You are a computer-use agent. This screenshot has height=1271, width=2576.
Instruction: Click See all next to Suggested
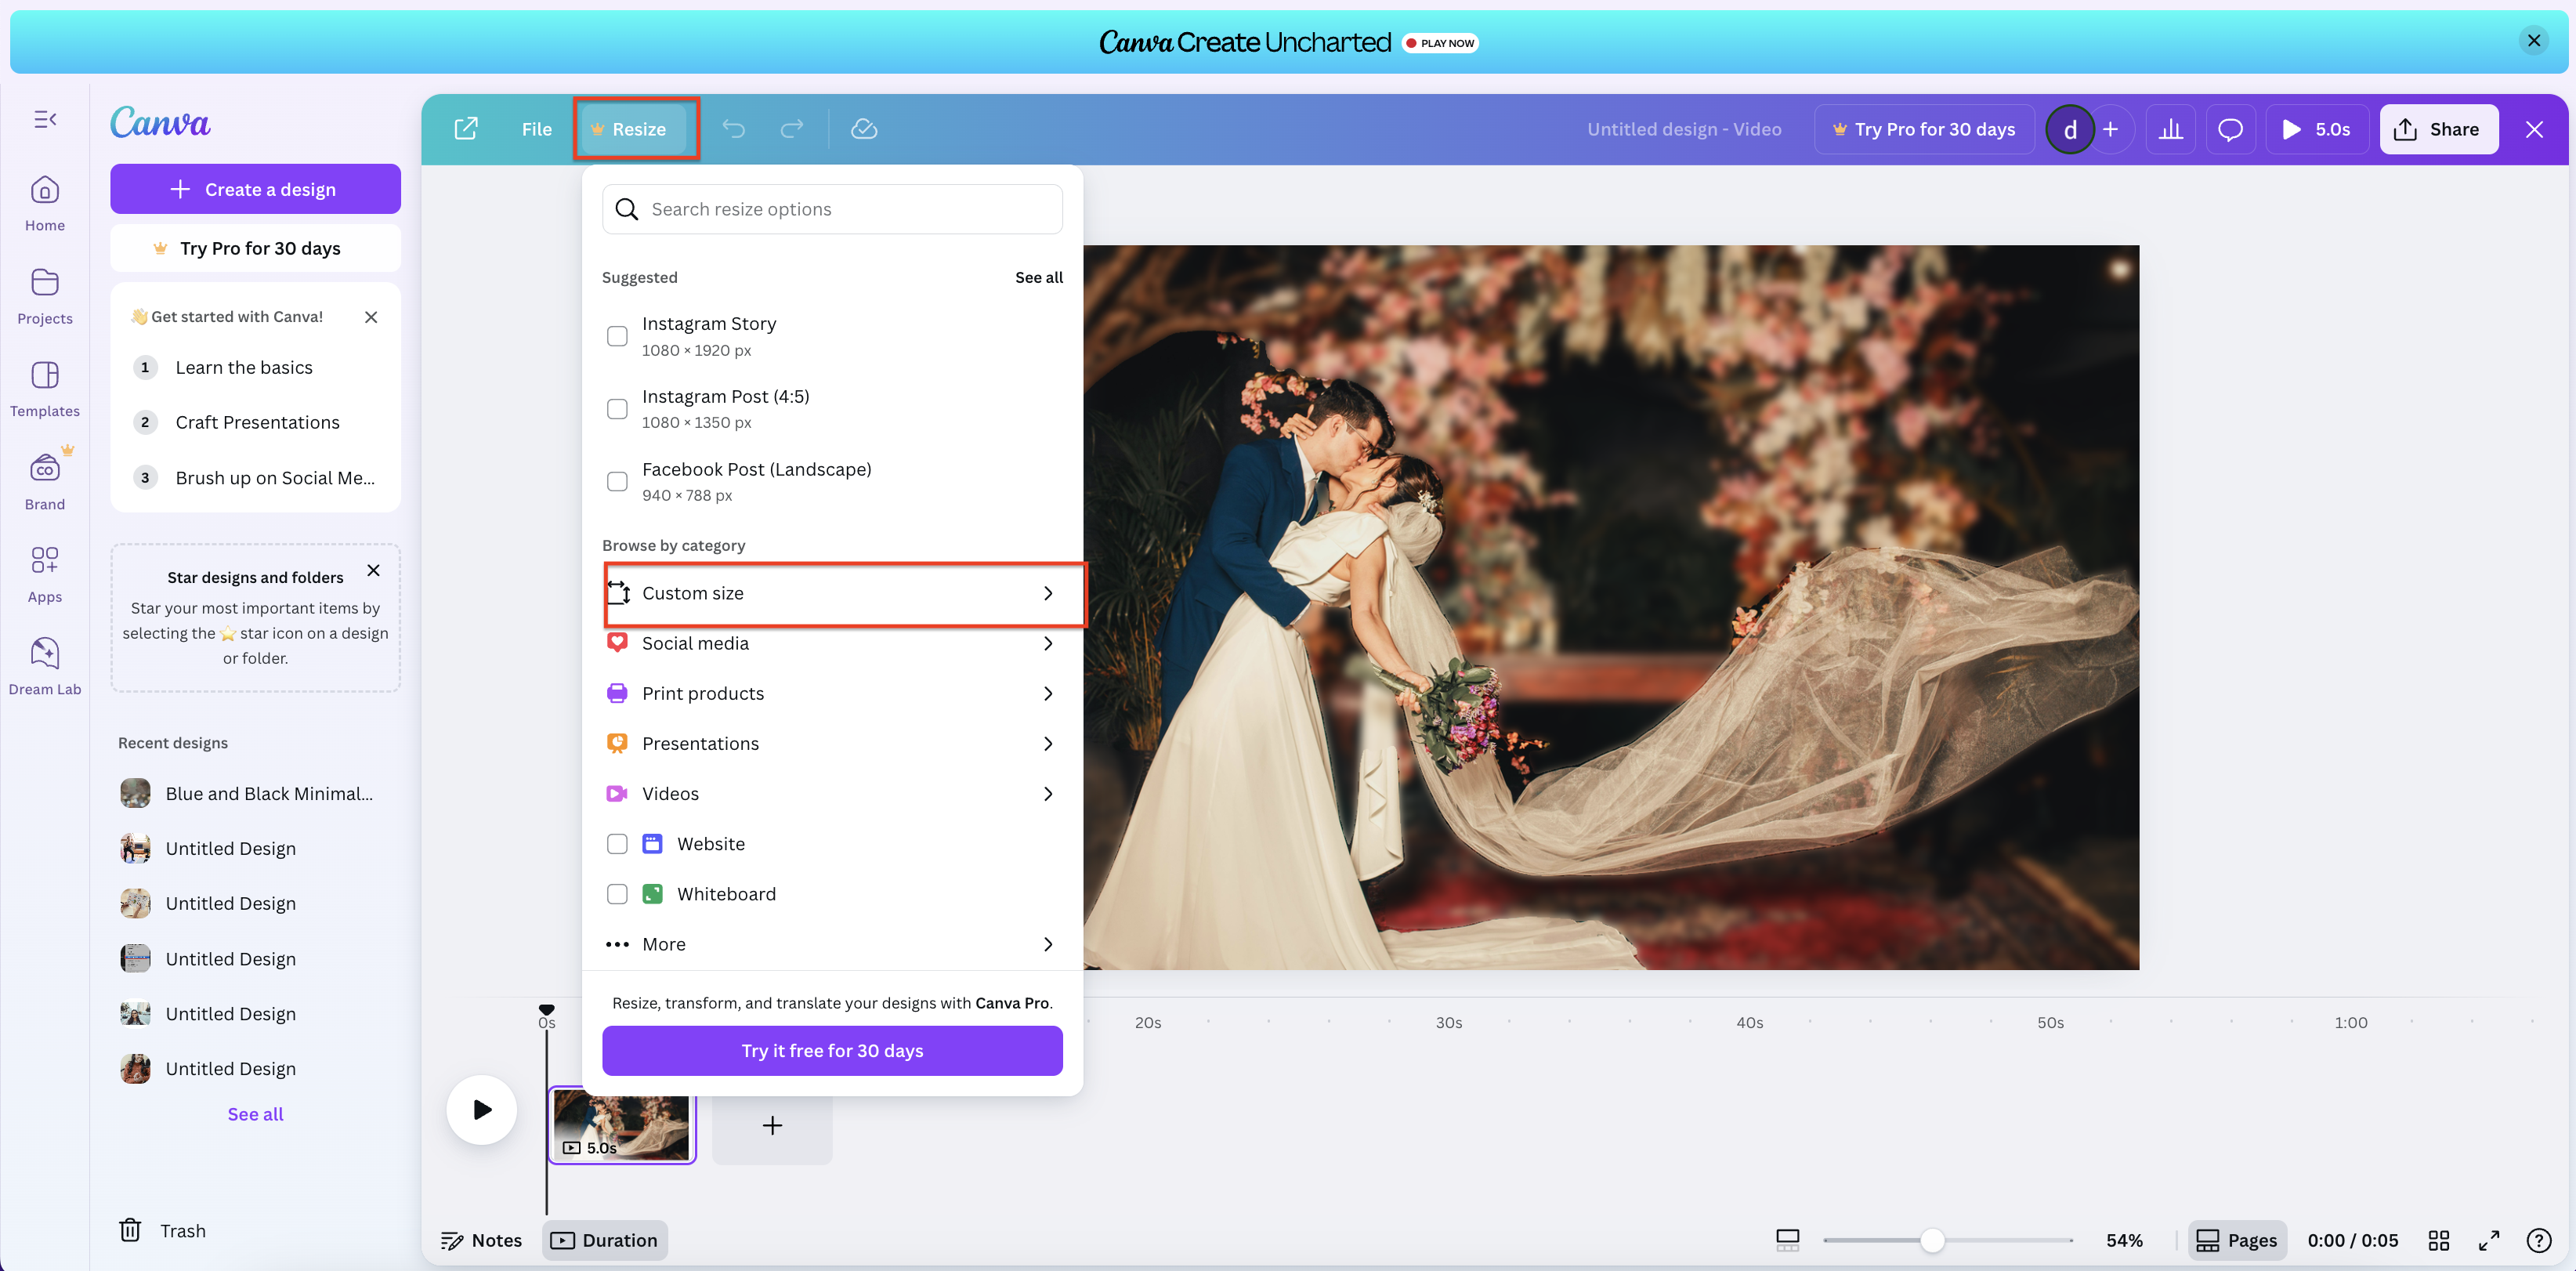pyautogui.click(x=1038, y=277)
